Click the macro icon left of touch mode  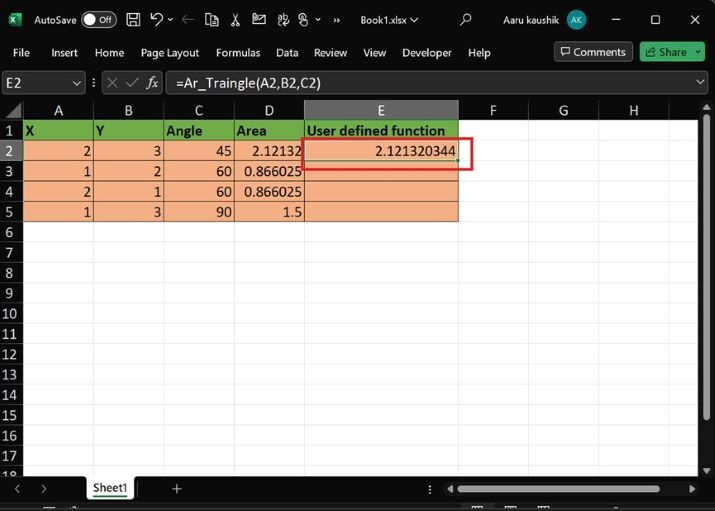click(x=283, y=20)
